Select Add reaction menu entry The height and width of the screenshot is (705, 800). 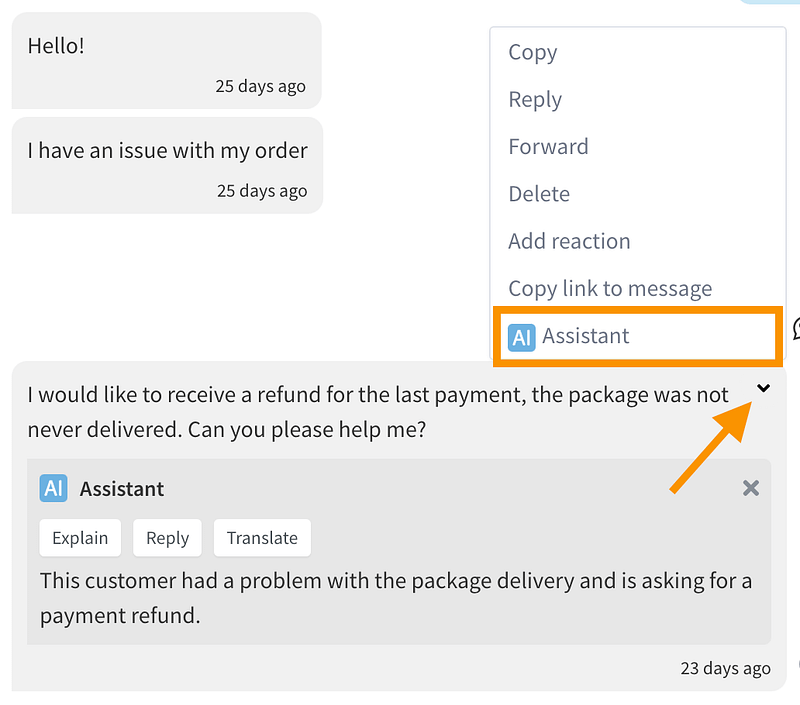569,241
